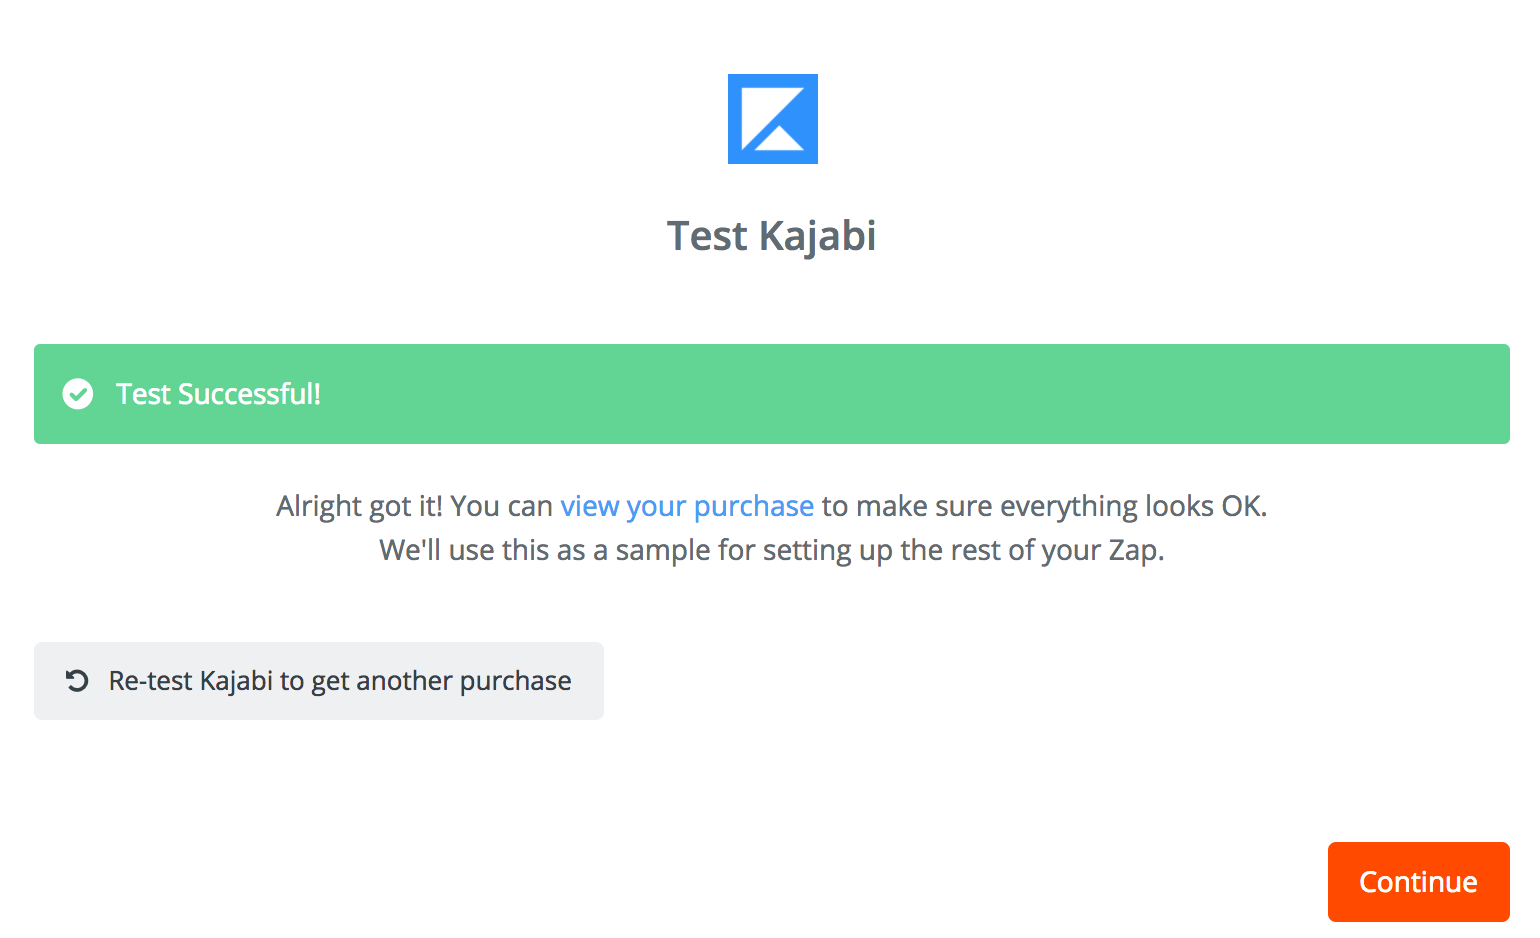The width and height of the screenshot is (1540, 938).
Task: Click the refresh icon beside Re-test Kajabi
Action: (x=77, y=681)
